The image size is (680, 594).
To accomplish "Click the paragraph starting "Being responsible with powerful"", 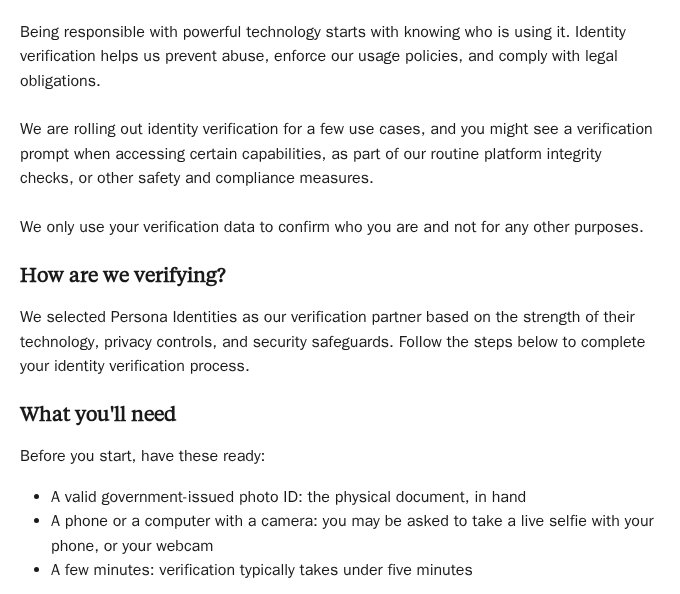I will tap(323, 56).
